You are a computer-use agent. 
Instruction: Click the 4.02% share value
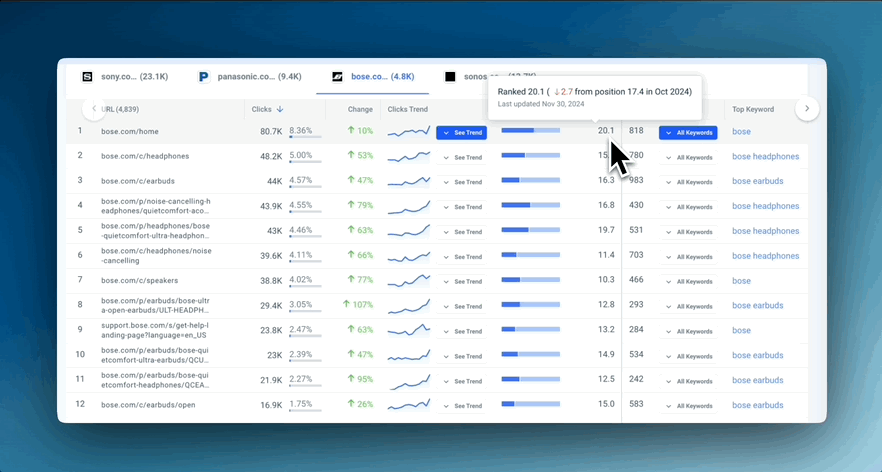(x=301, y=280)
